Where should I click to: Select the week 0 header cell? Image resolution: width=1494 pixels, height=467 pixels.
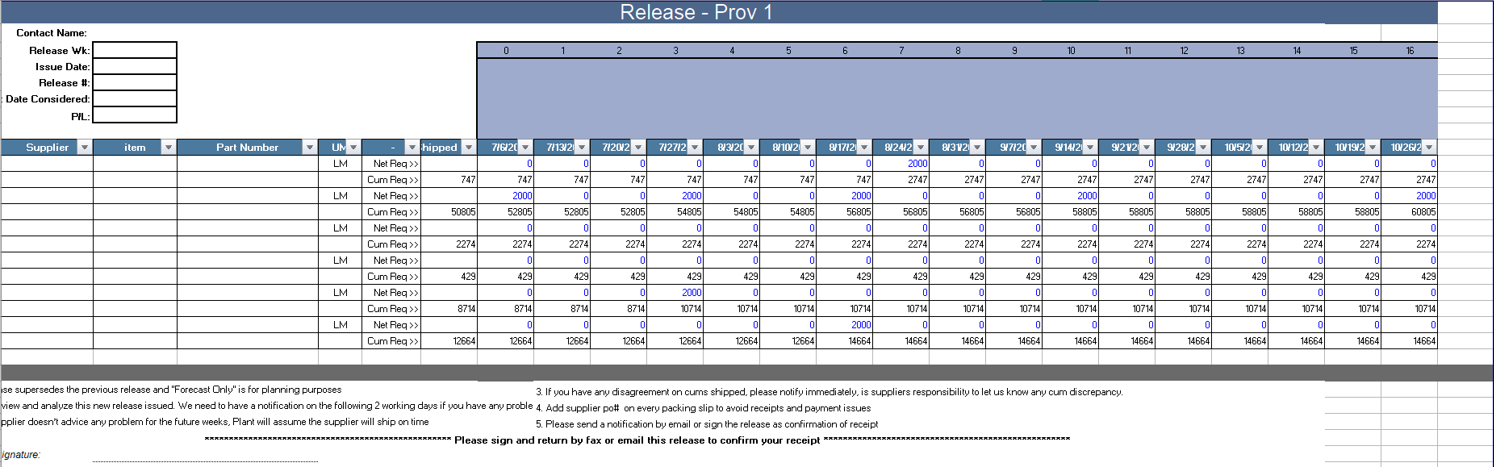tap(506, 51)
